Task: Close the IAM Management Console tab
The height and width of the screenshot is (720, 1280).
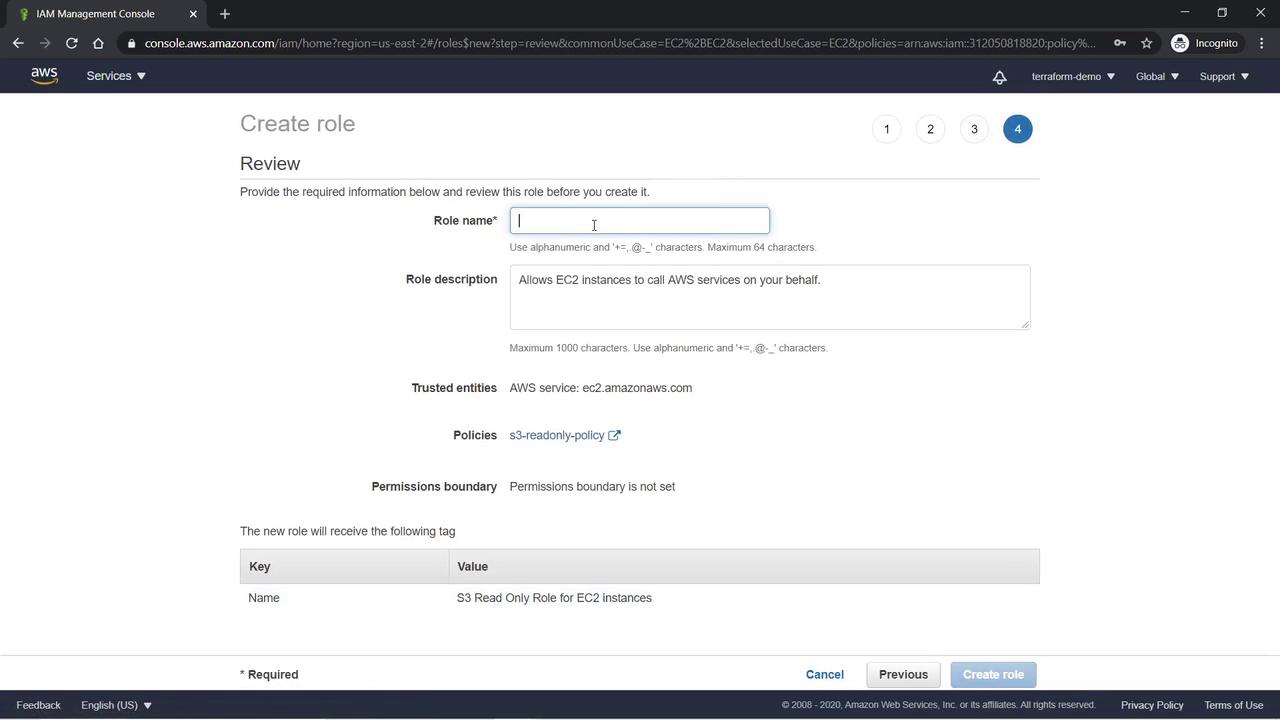Action: pos(193,14)
